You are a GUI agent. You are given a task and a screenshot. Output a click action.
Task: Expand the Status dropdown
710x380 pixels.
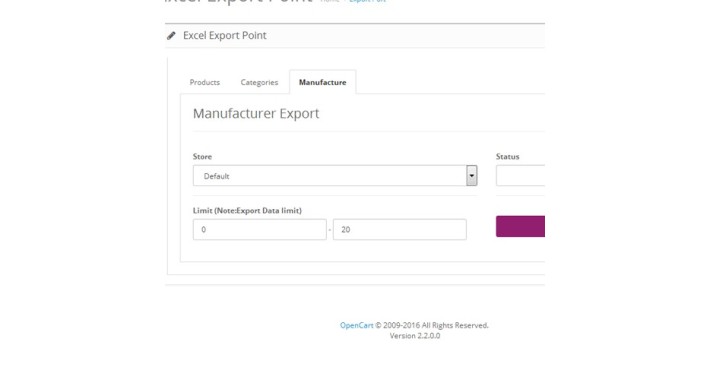(520, 176)
